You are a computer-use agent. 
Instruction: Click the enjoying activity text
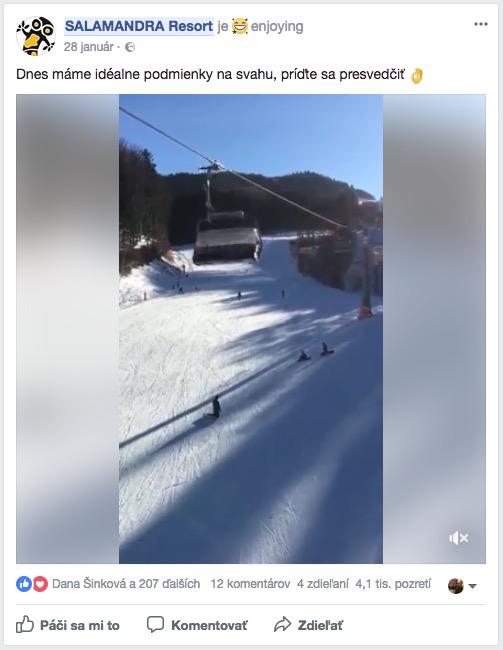(277, 27)
